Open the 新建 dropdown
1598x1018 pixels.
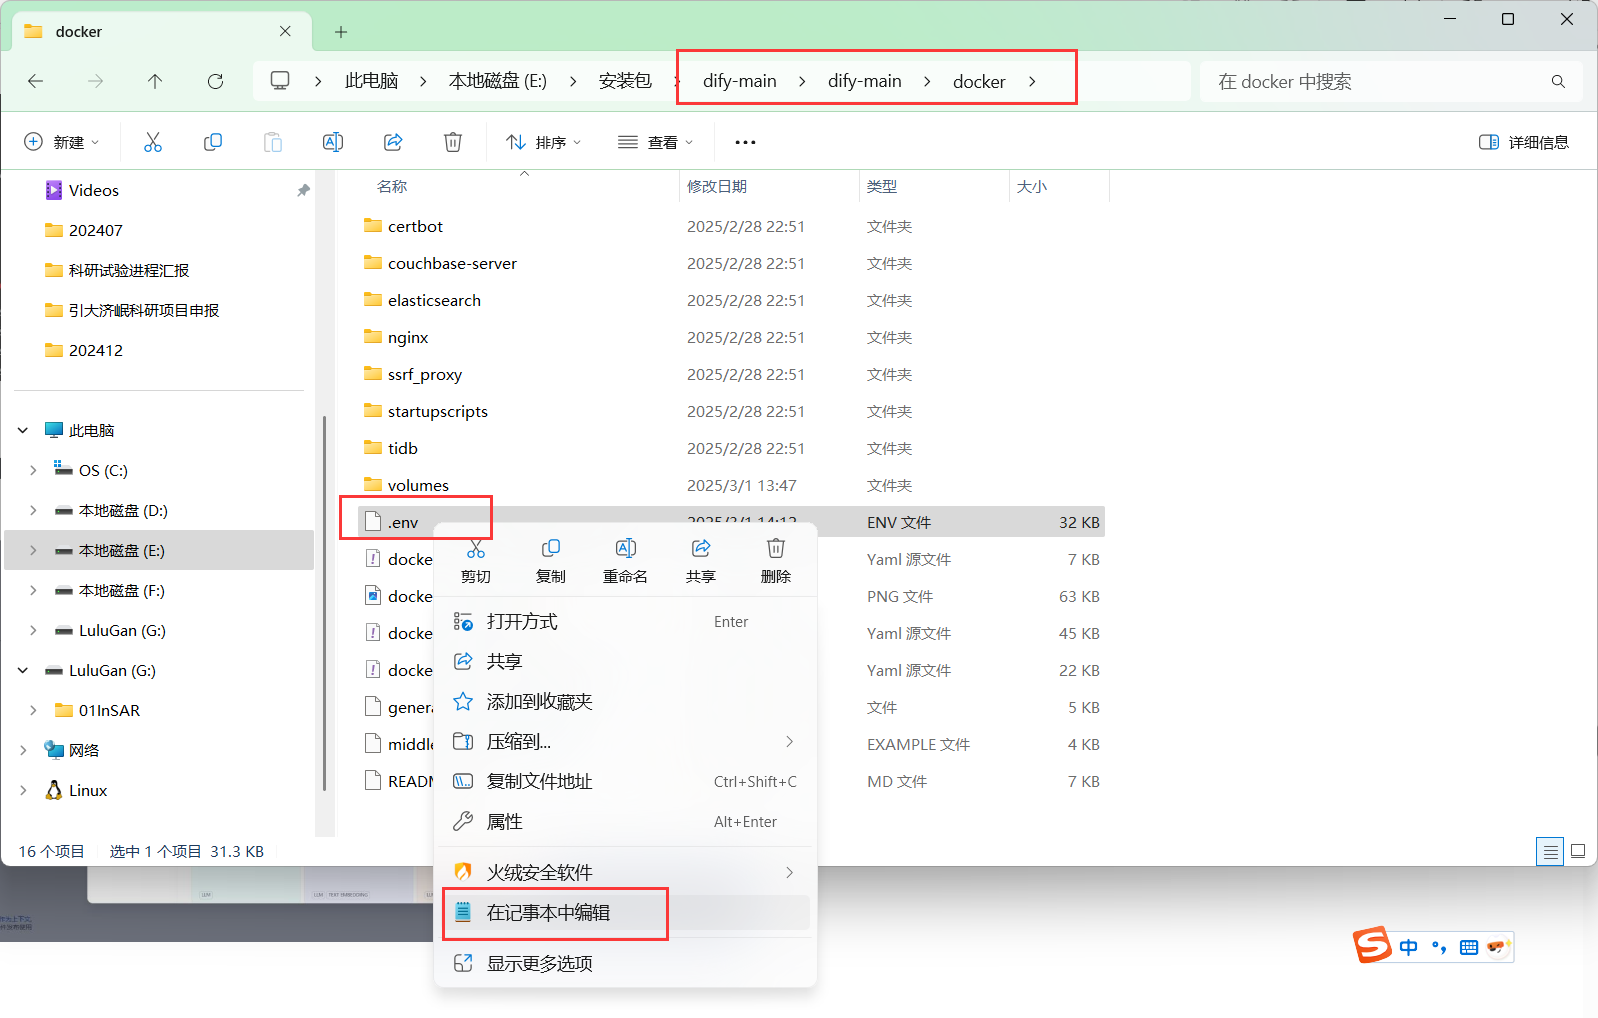tap(62, 142)
